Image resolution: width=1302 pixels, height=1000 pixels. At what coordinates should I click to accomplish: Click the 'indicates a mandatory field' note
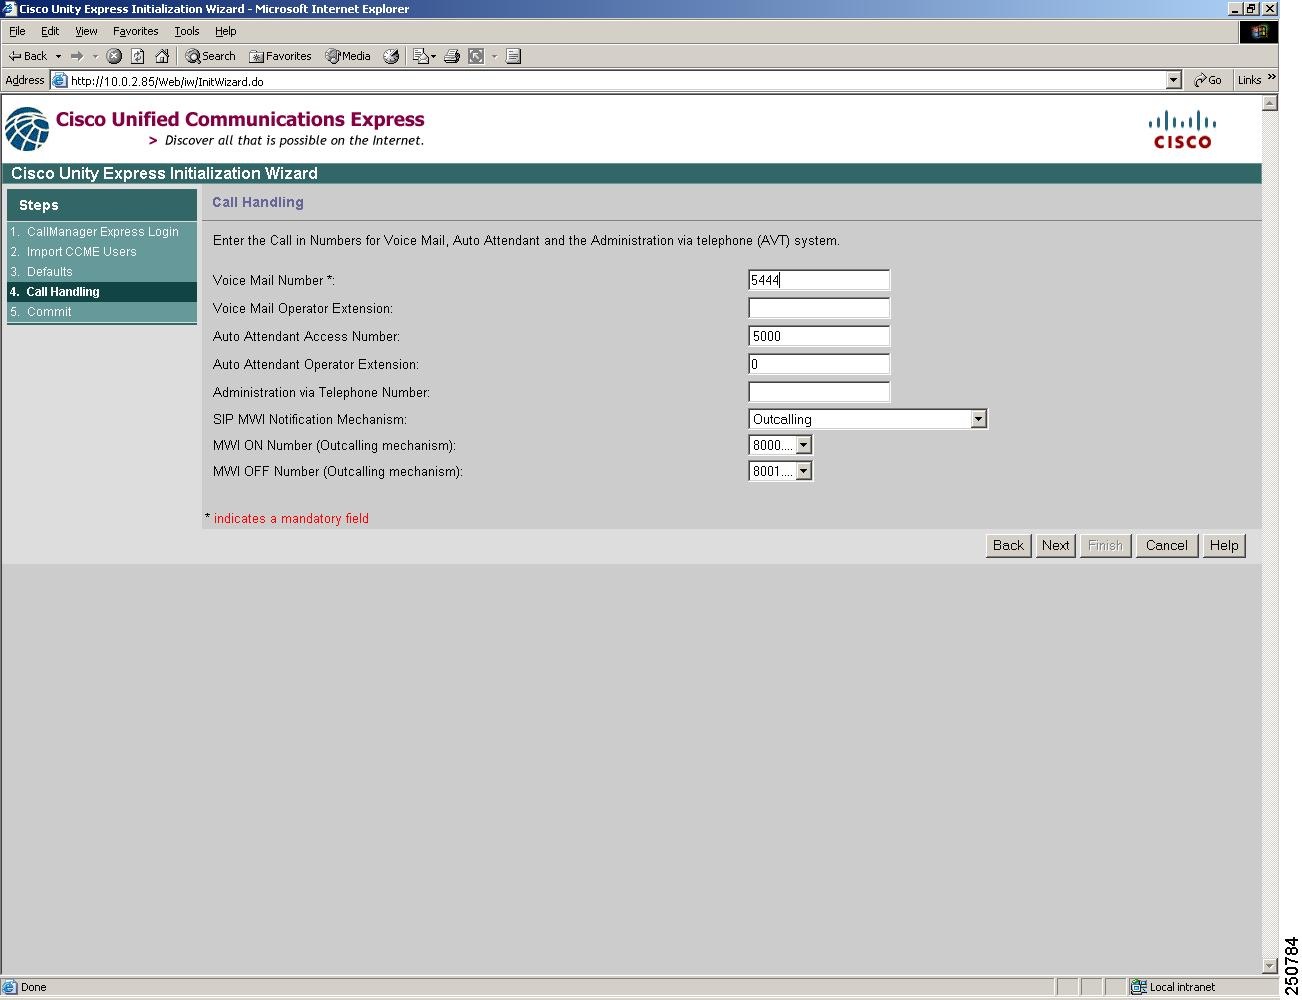tap(291, 518)
